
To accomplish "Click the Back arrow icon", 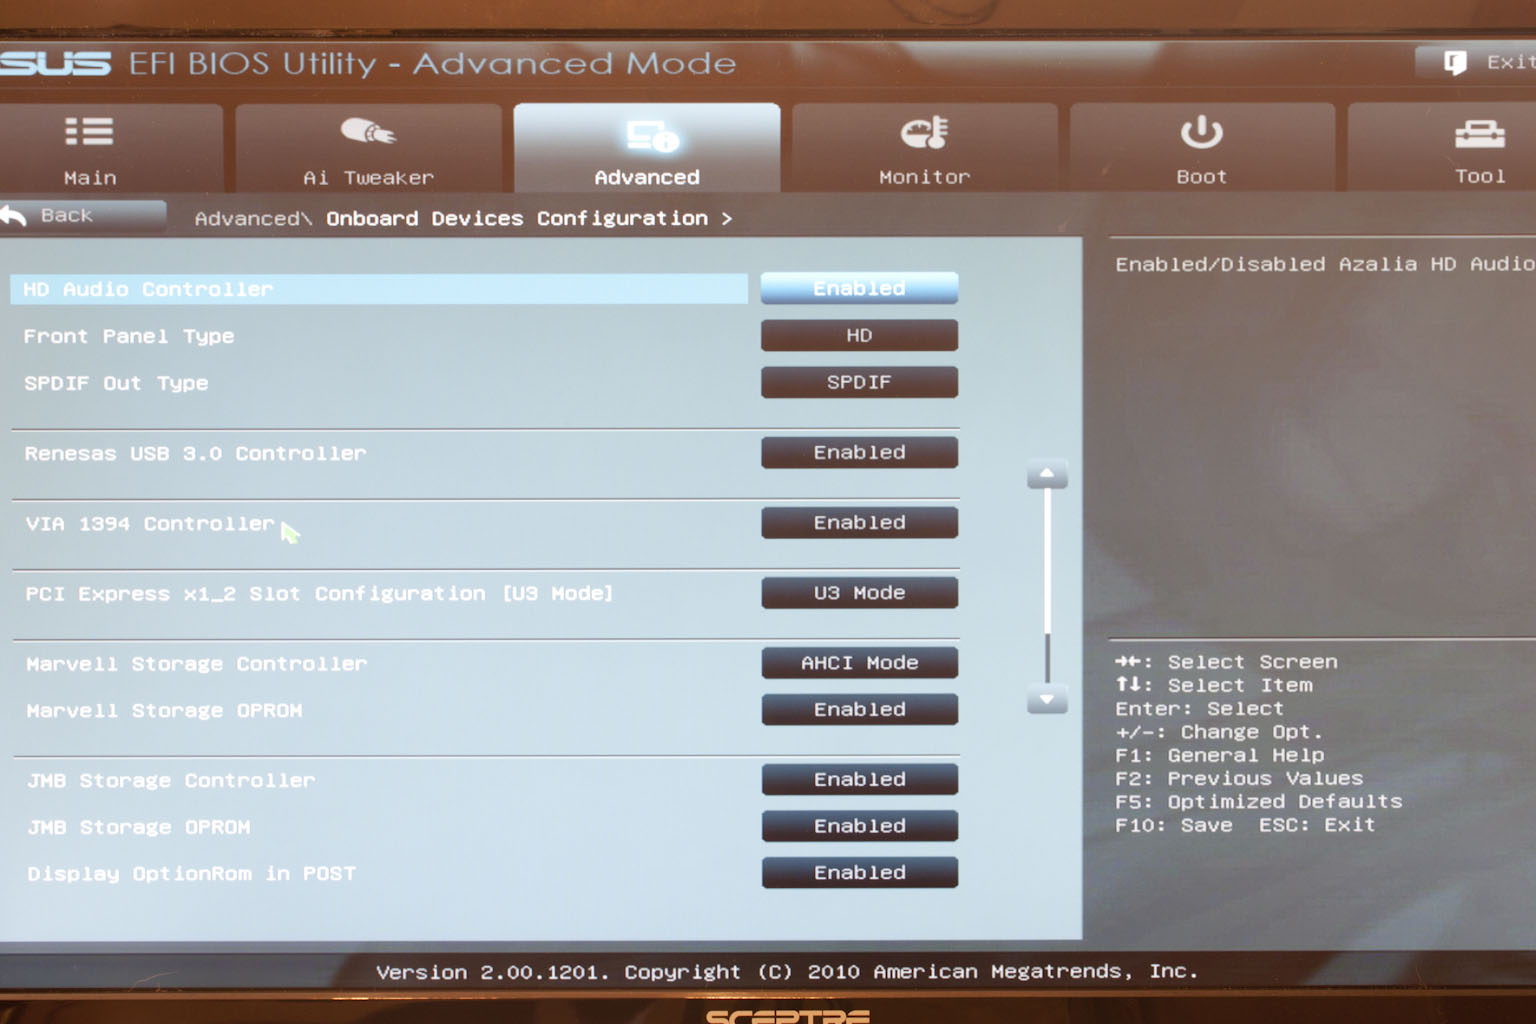I will click(x=14, y=215).
